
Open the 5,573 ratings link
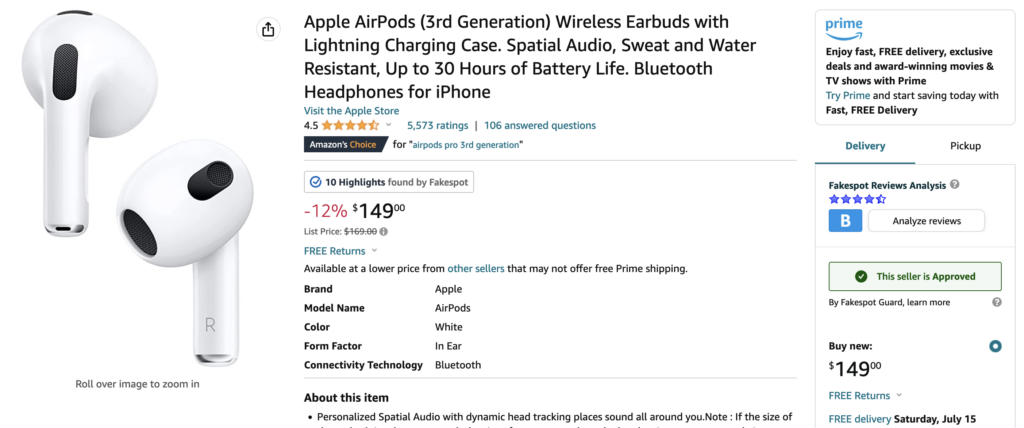click(438, 125)
